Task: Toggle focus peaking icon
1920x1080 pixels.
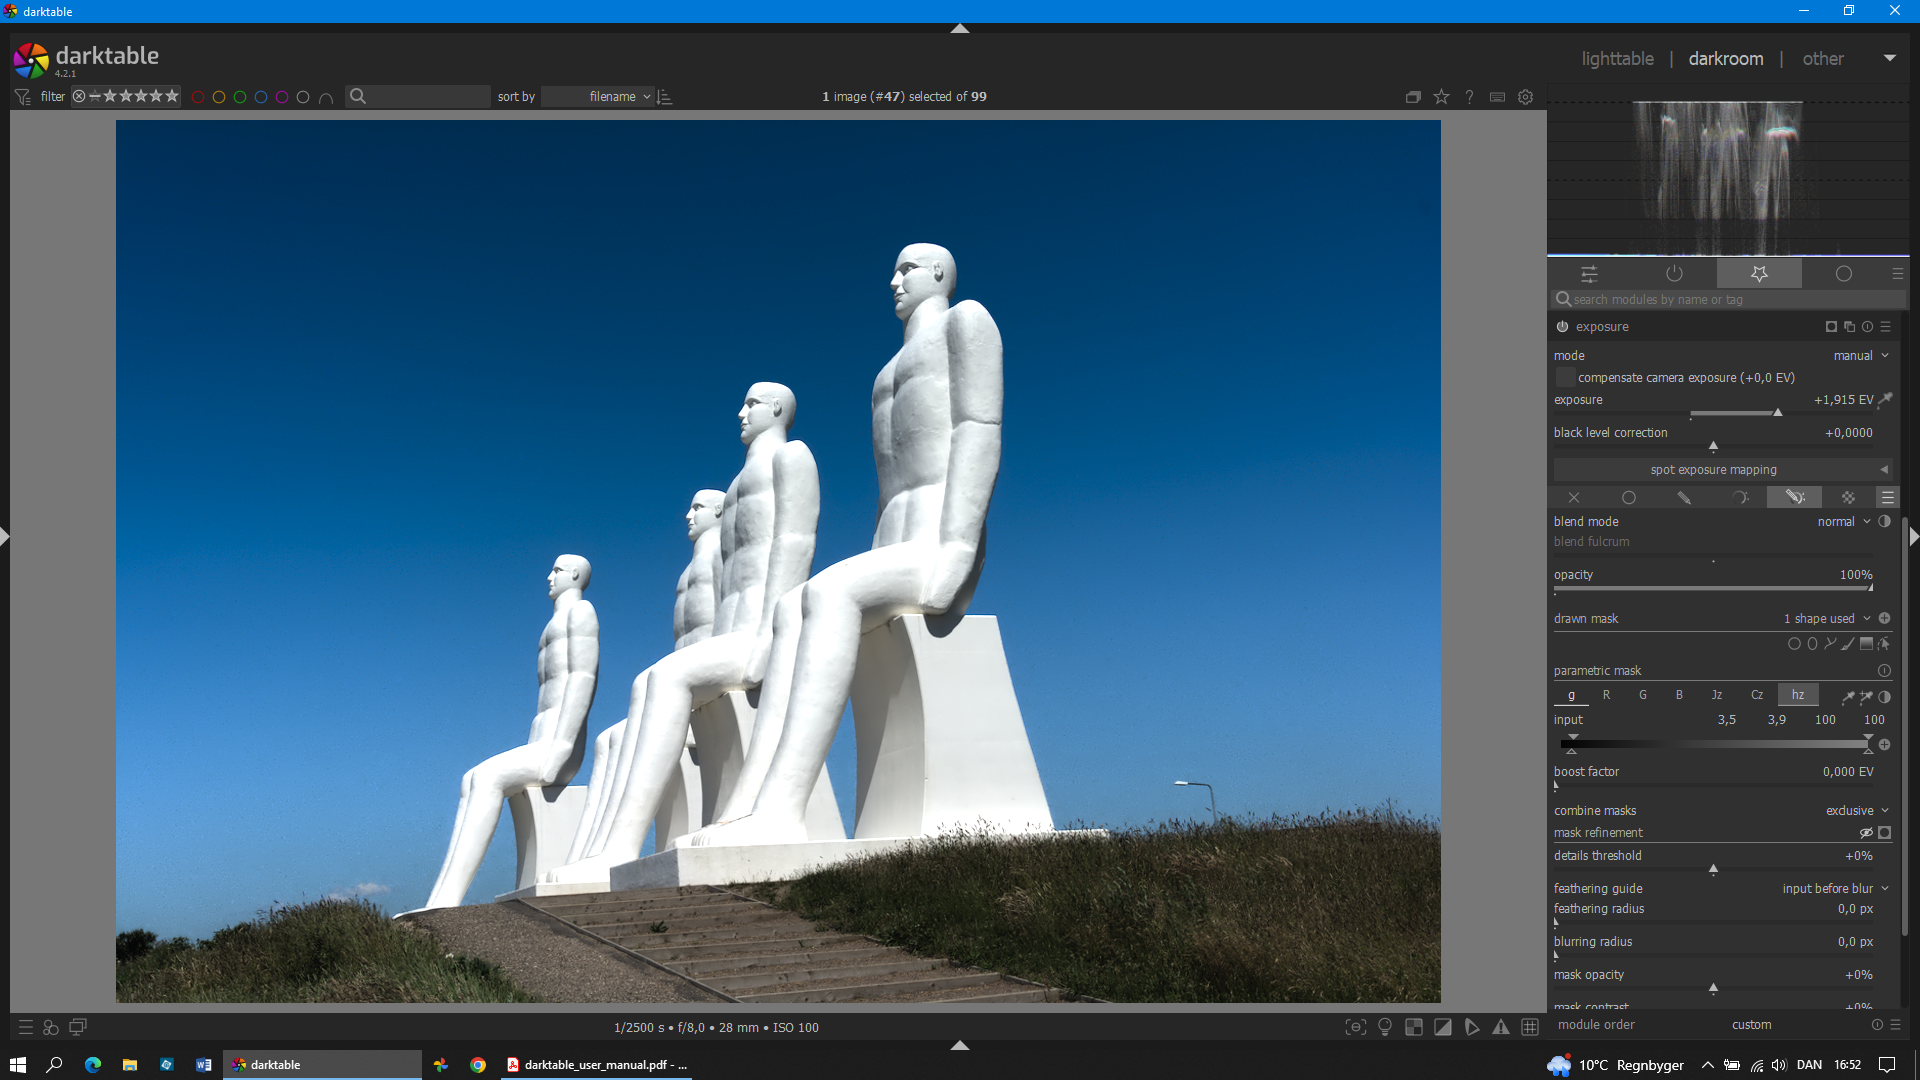Action: pyautogui.click(x=1355, y=1027)
